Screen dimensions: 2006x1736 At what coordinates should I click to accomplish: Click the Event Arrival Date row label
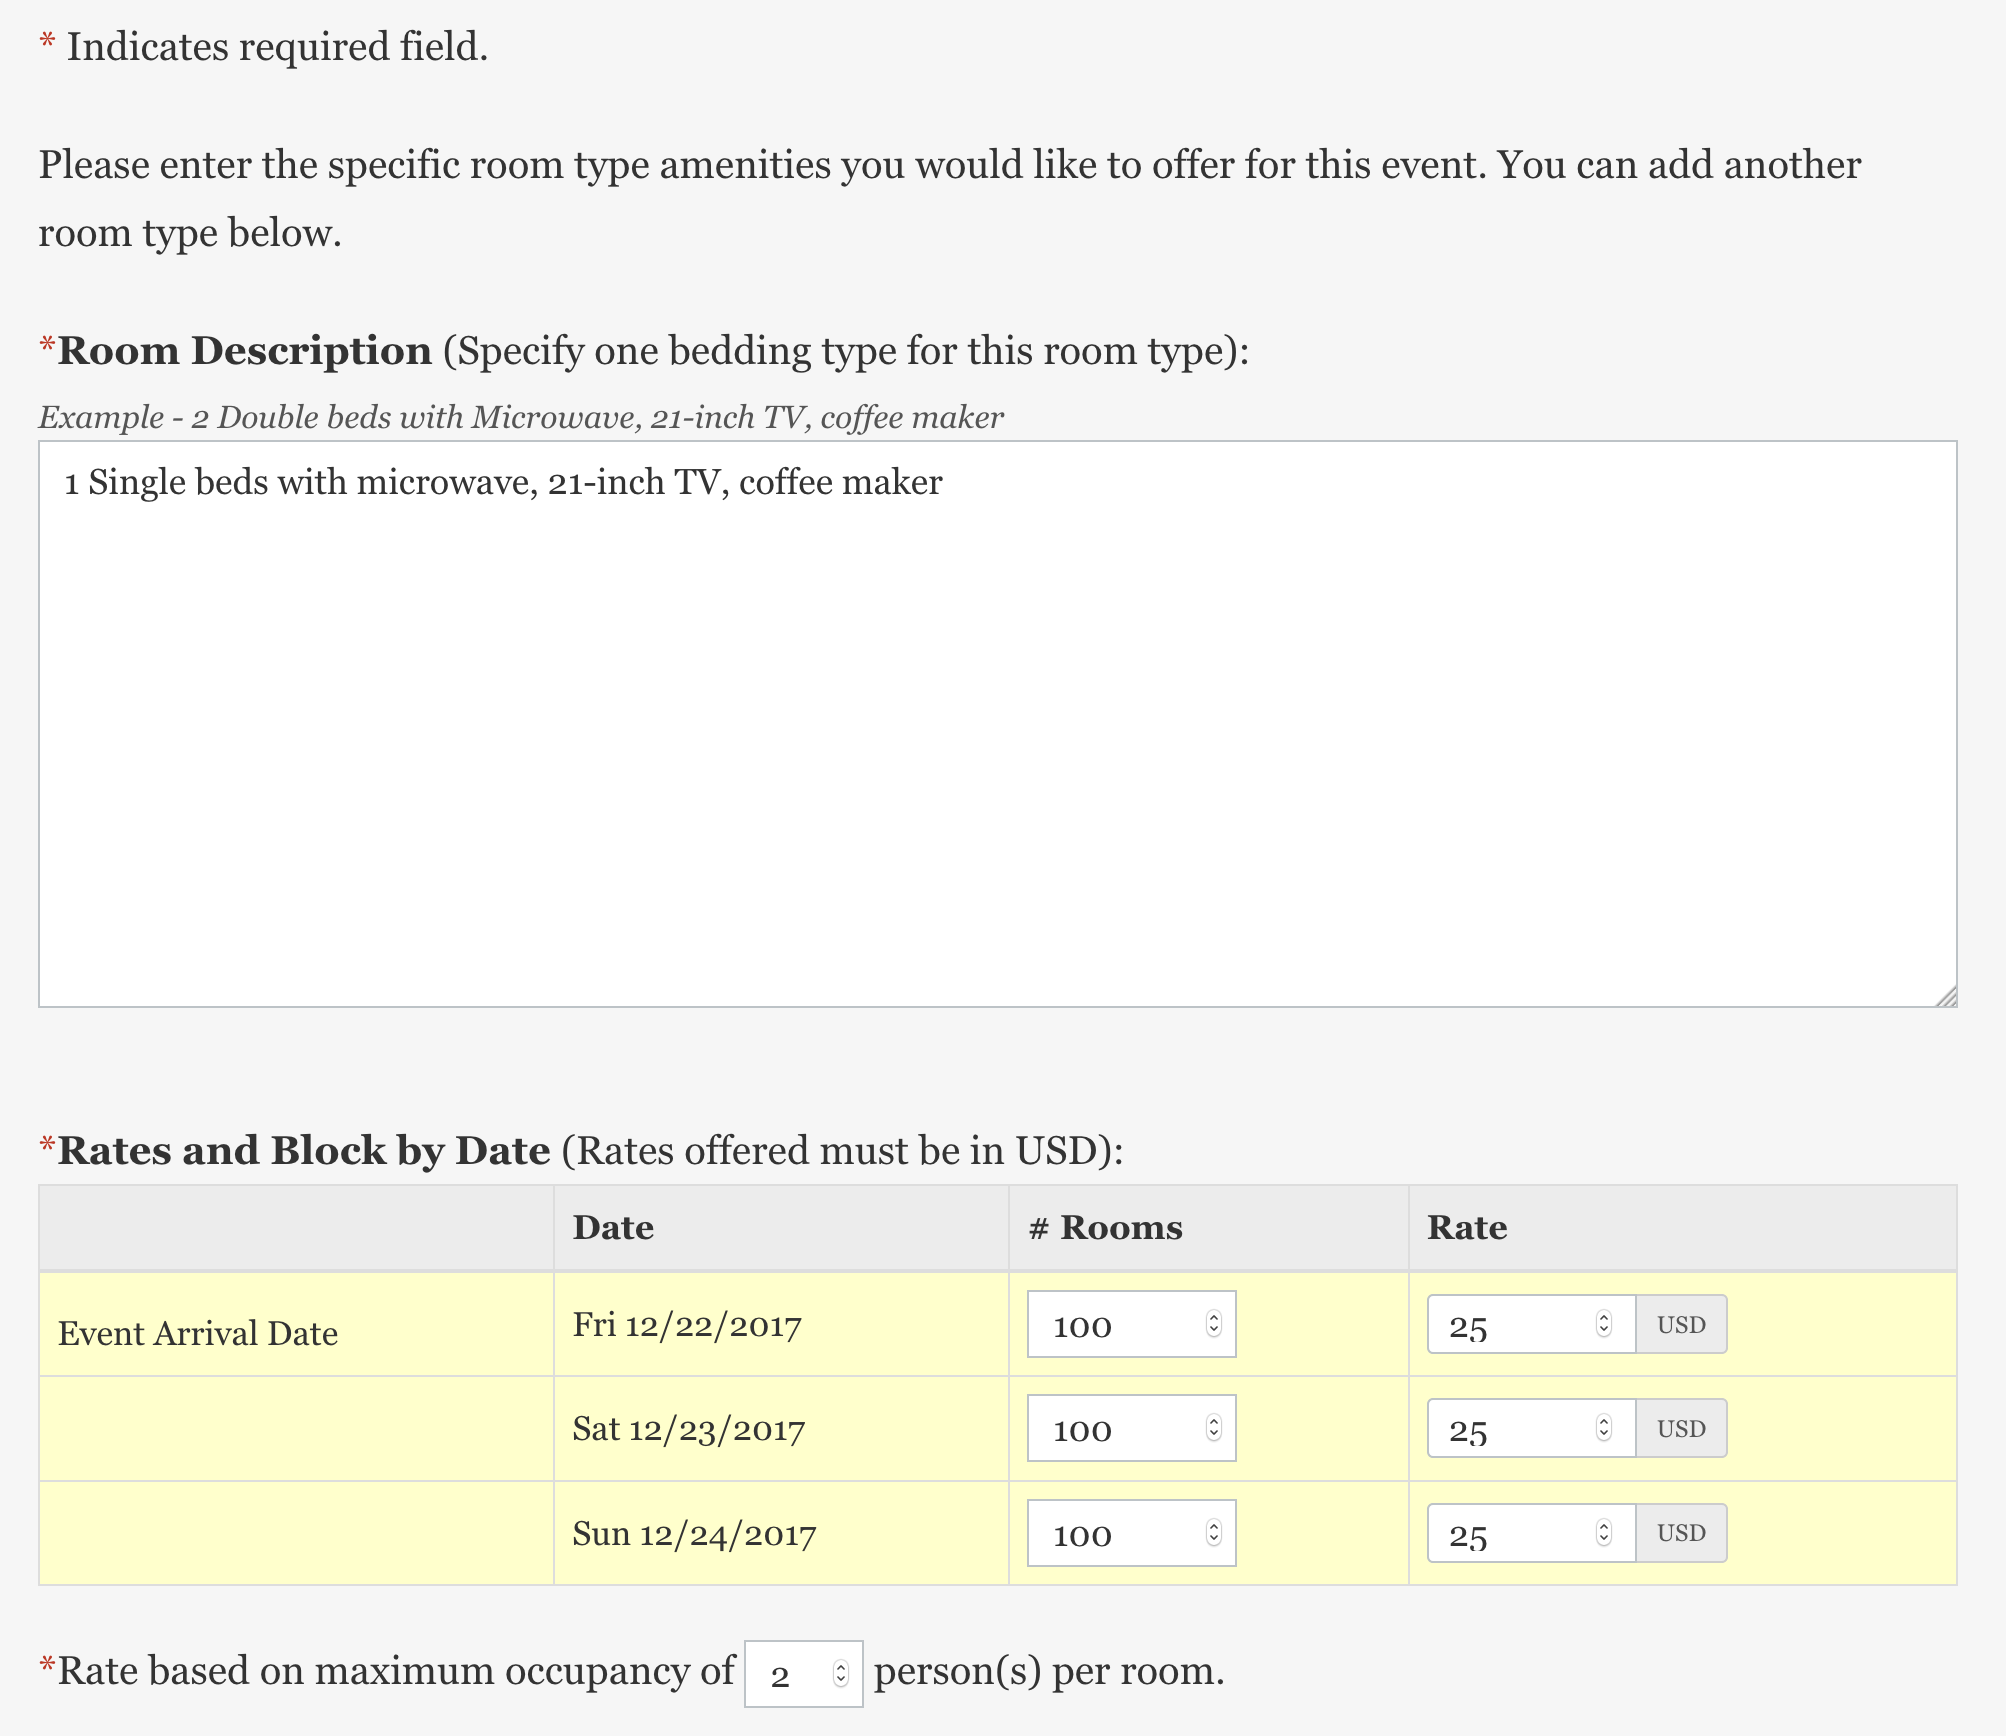(198, 1333)
